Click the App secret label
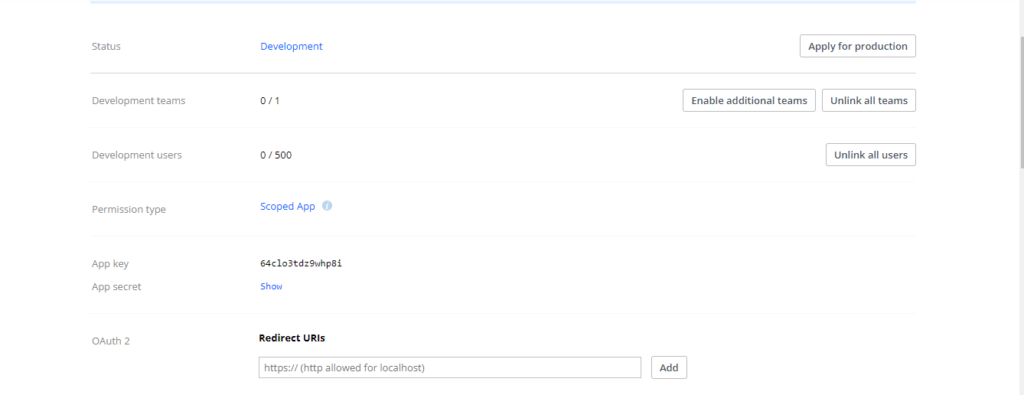This screenshot has width=1024, height=395. (x=116, y=287)
